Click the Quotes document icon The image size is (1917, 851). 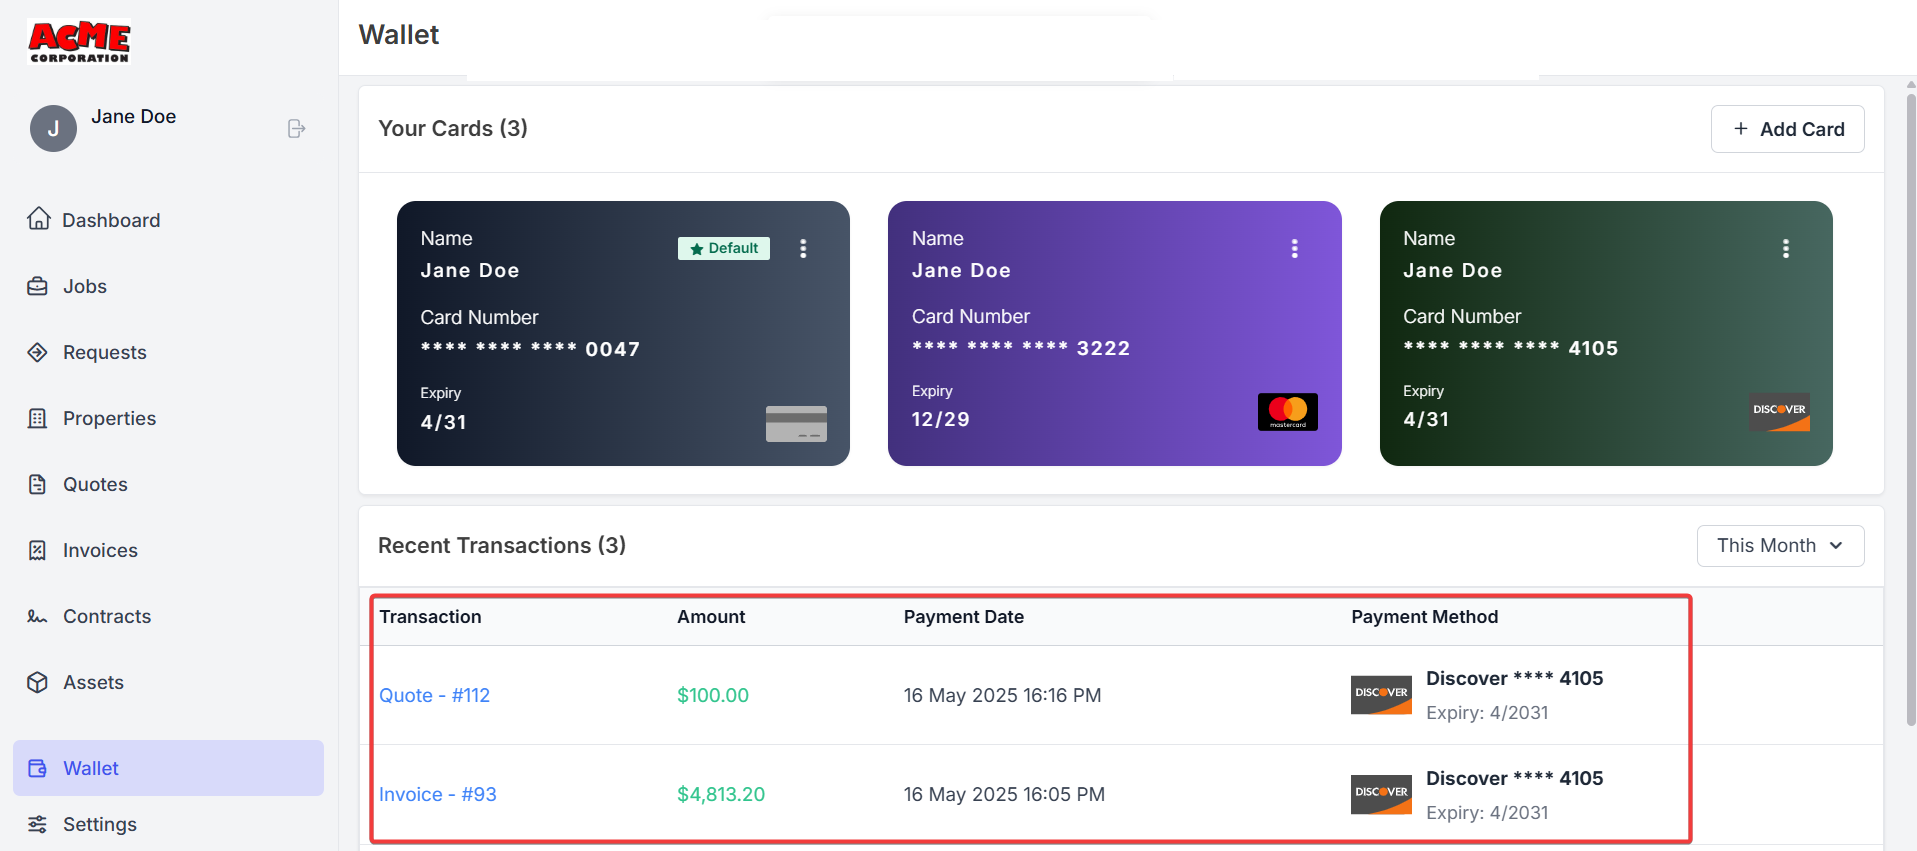tap(38, 484)
